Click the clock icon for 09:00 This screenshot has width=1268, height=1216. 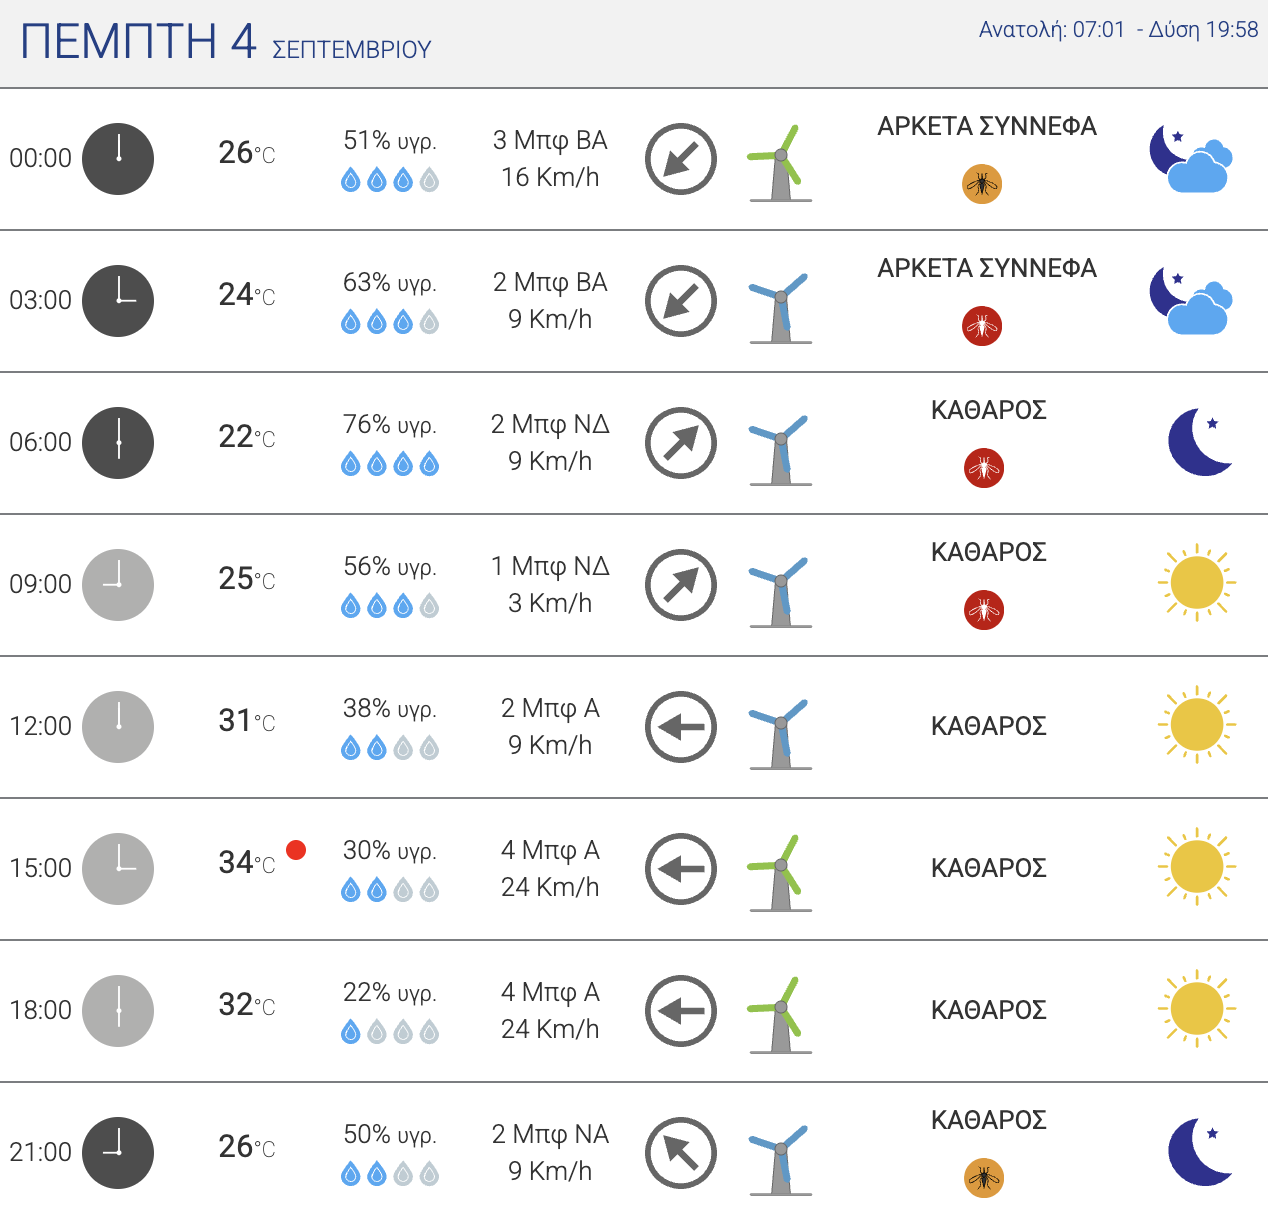tap(118, 585)
